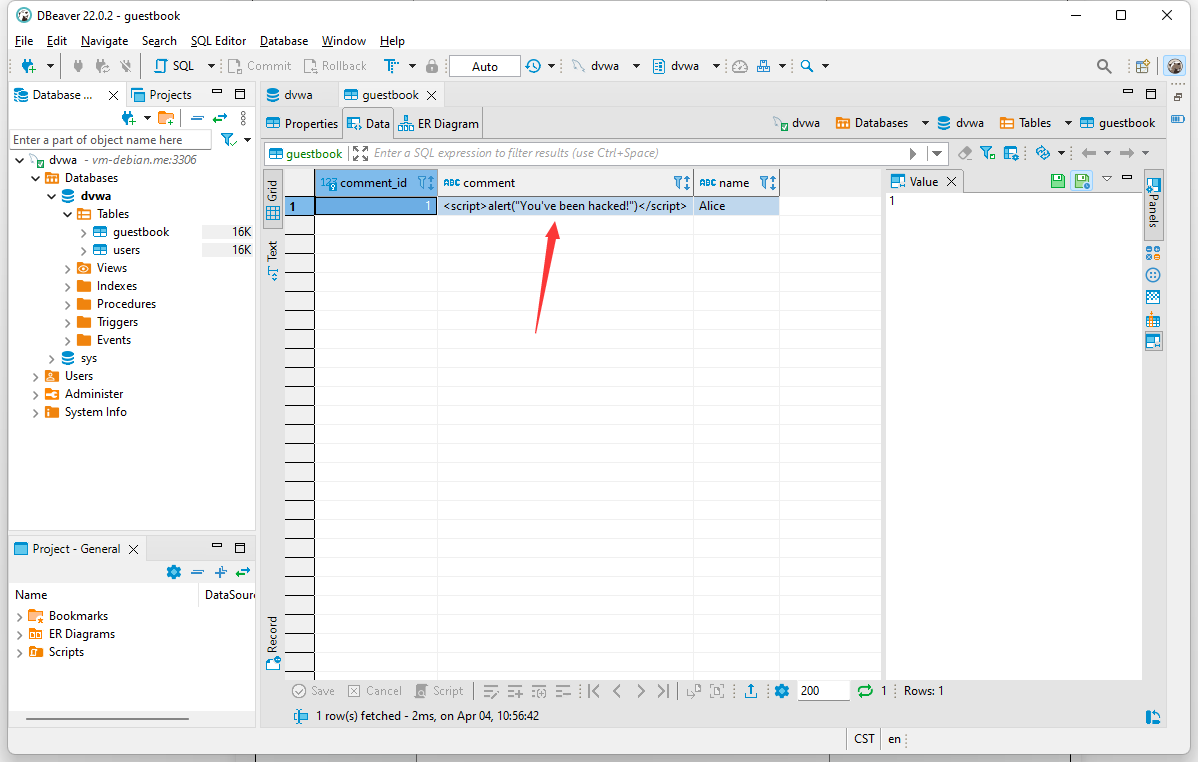Select the Indexes folder
The image size is (1198, 762).
pyautogui.click(x=117, y=286)
